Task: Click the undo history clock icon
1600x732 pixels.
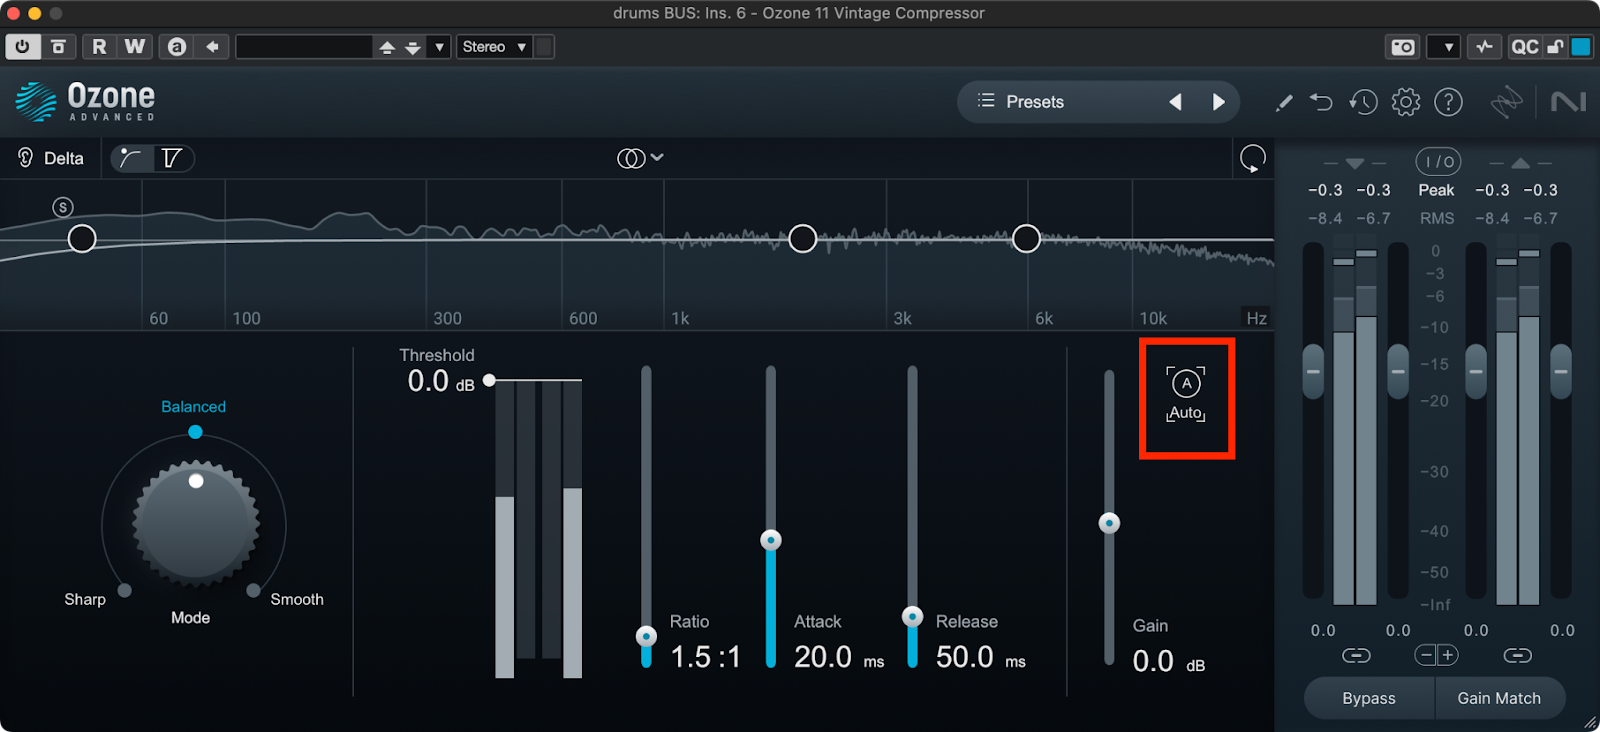Action: (1363, 102)
